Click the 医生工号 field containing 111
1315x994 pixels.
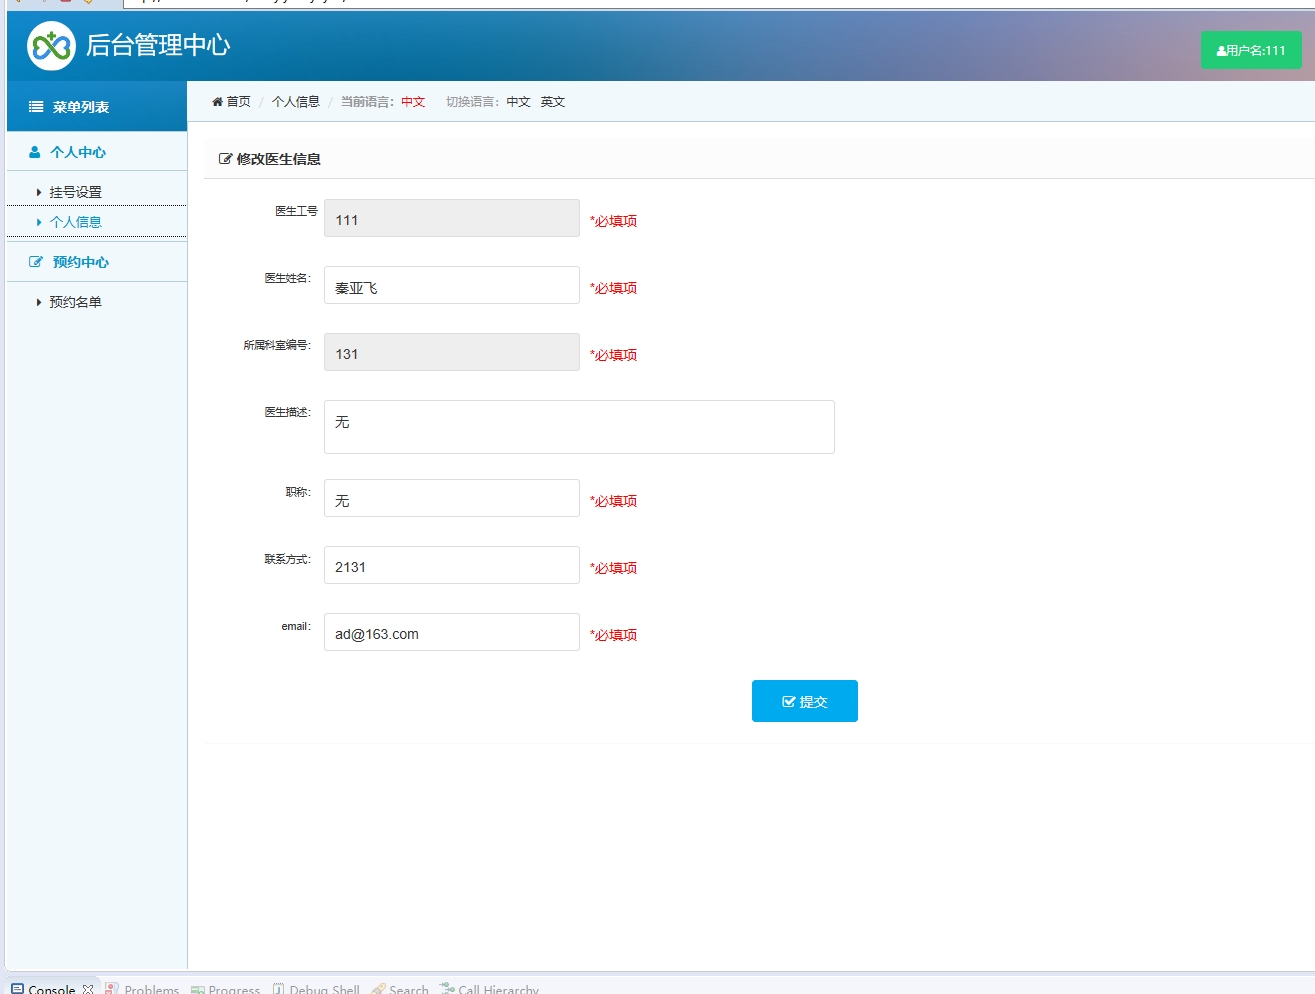click(452, 218)
